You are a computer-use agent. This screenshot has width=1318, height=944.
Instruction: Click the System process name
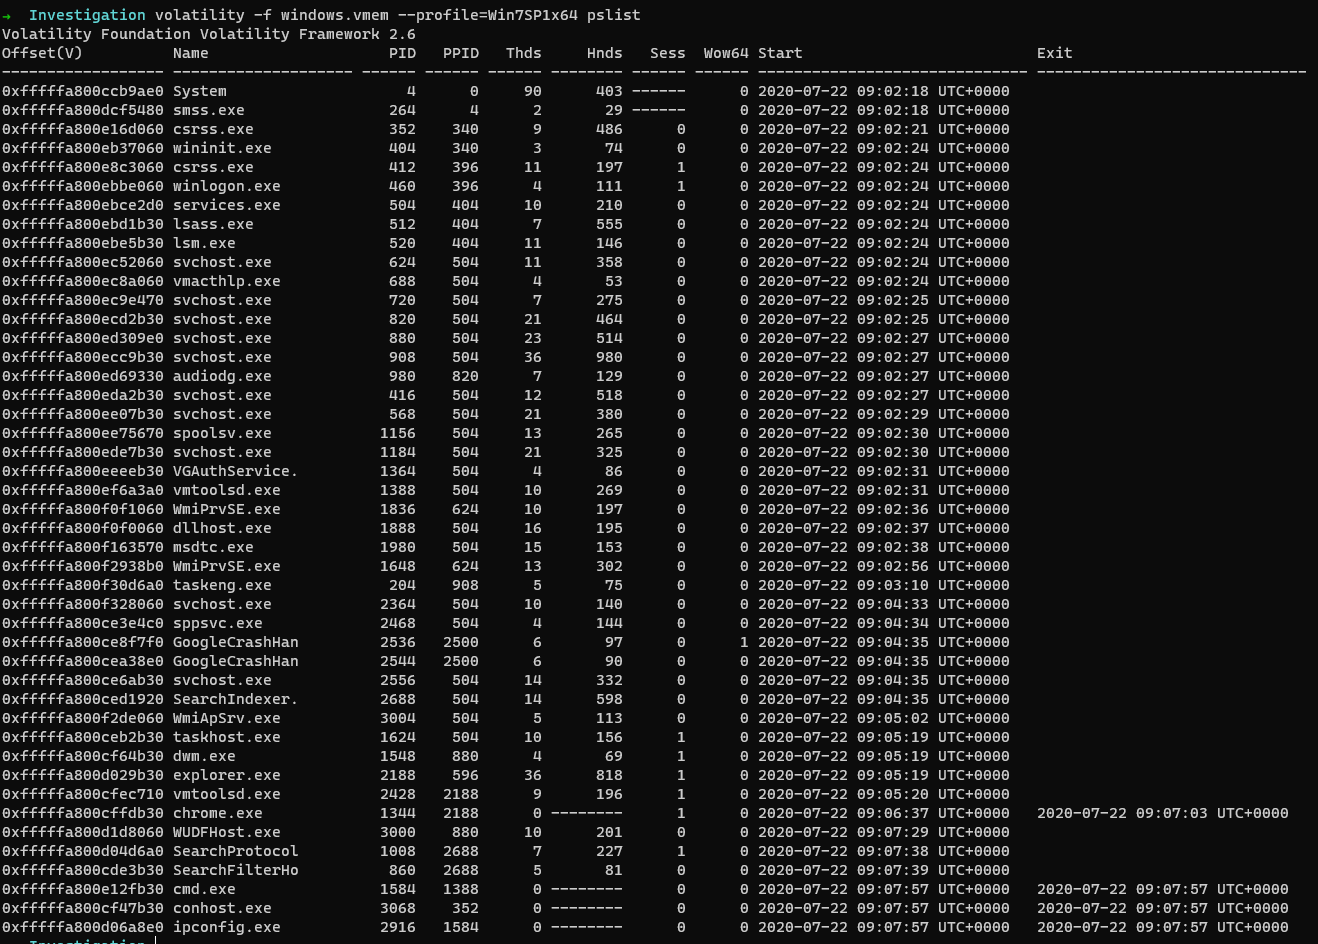[x=199, y=91]
